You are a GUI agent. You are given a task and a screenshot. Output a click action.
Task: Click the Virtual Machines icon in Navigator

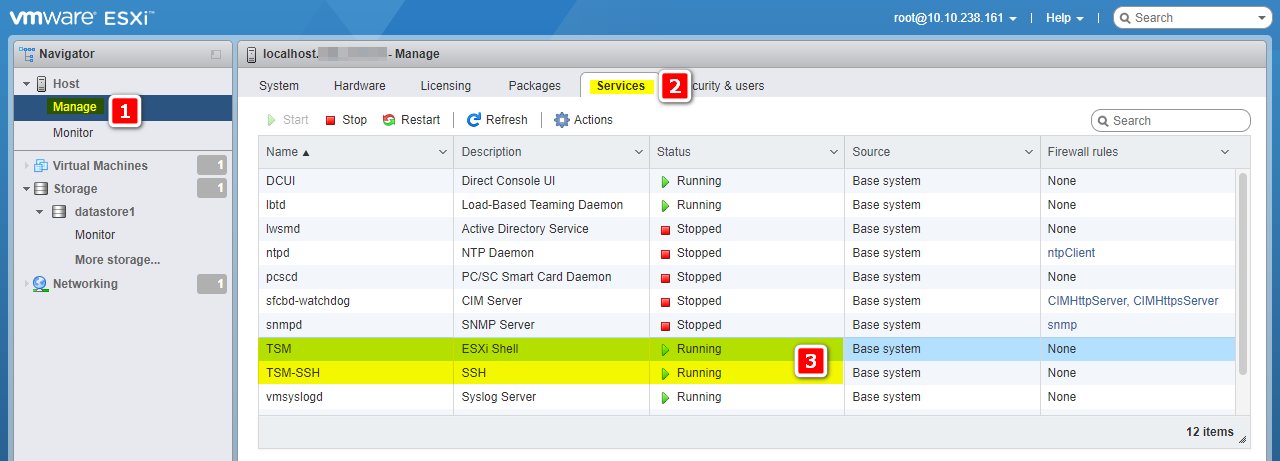click(41, 166)
